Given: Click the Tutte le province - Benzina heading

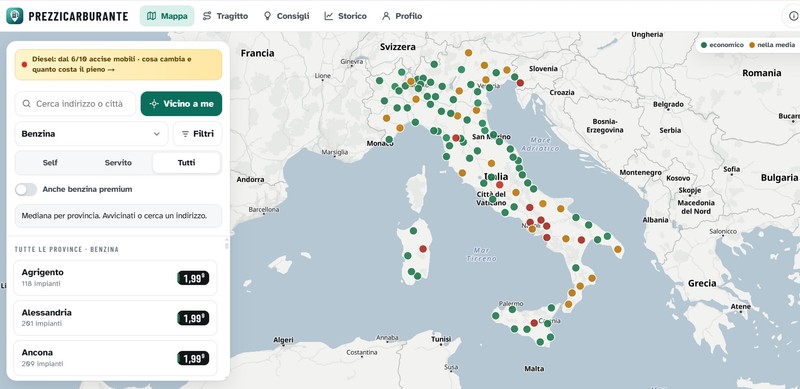Looking at the screenshot, I should coord(66,250).
